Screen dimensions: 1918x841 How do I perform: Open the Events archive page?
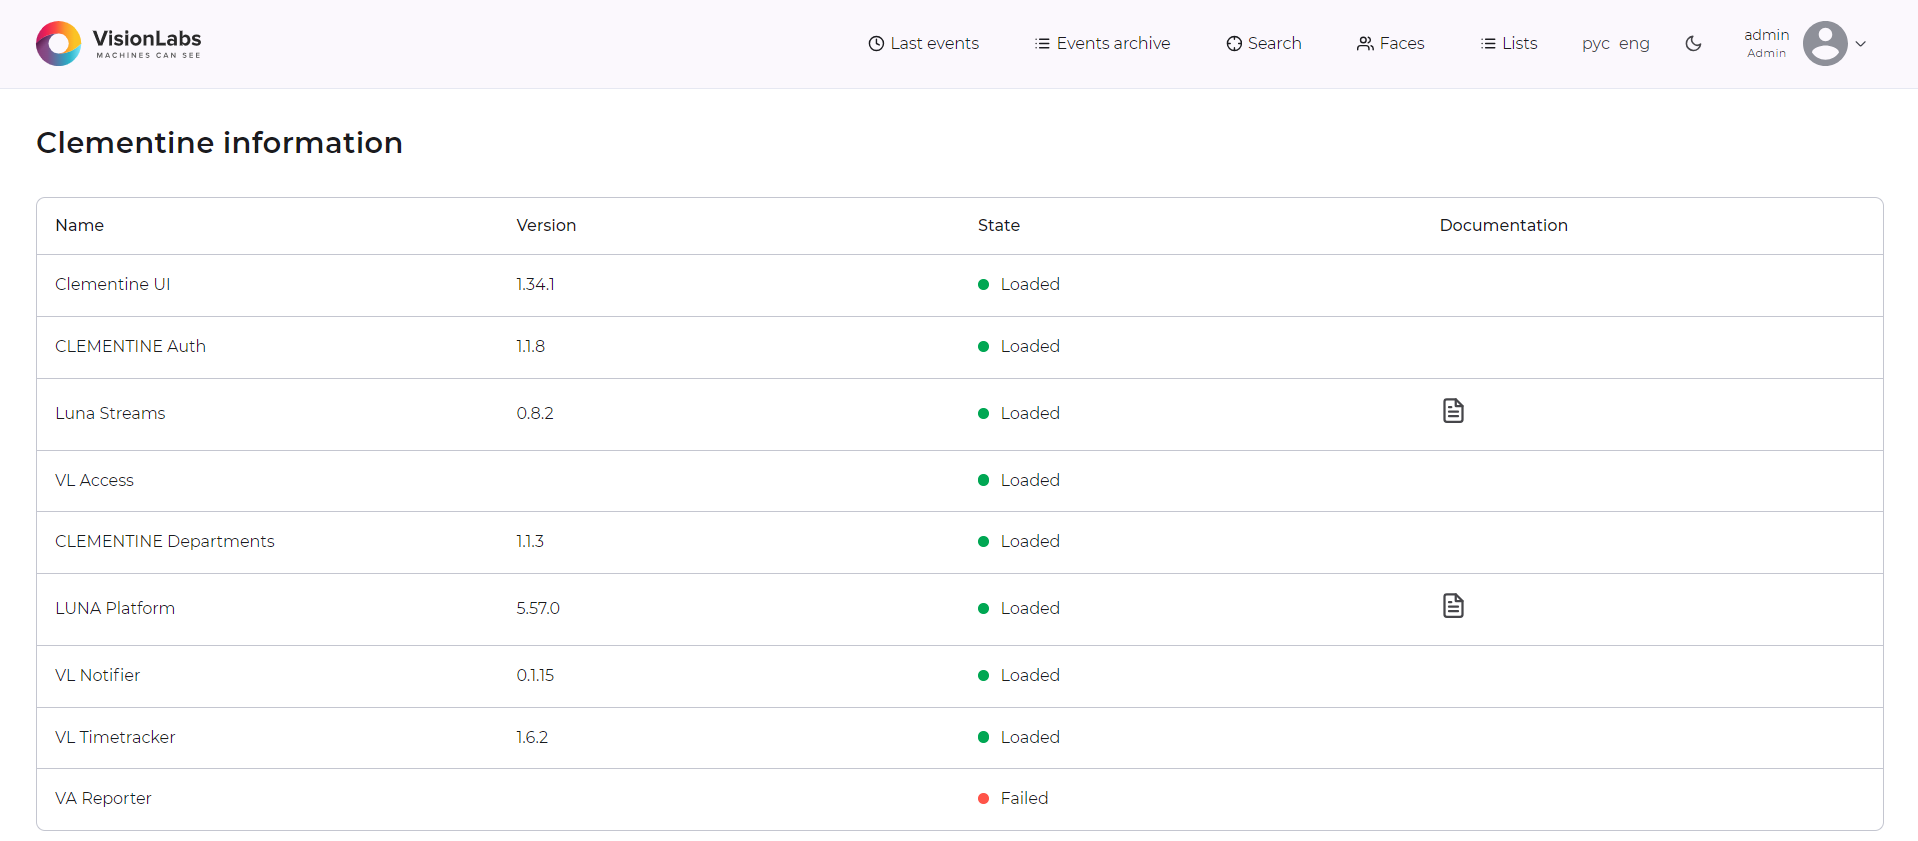[1102, 43]
